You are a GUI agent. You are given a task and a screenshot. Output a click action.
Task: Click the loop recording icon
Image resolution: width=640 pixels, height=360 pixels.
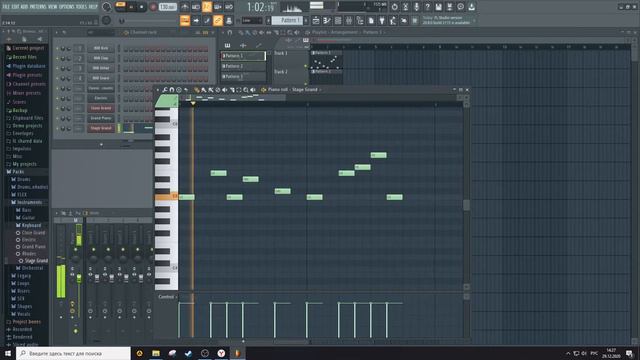[229, 7]
